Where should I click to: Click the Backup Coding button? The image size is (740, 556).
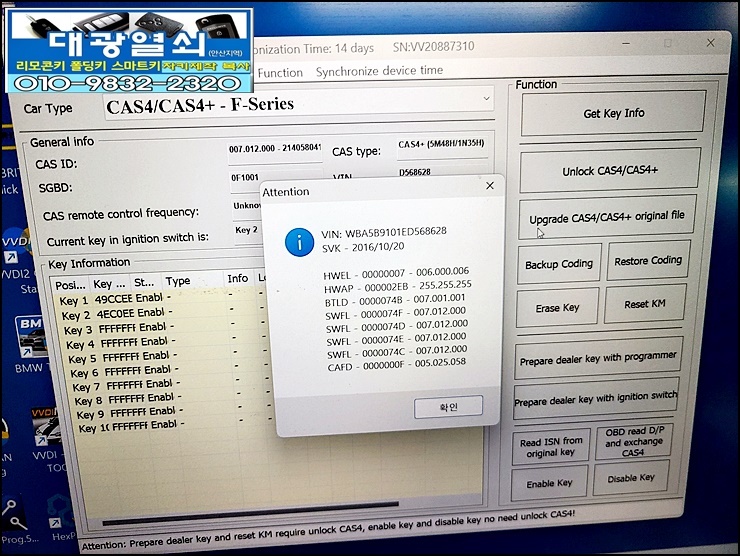(559, 264)
